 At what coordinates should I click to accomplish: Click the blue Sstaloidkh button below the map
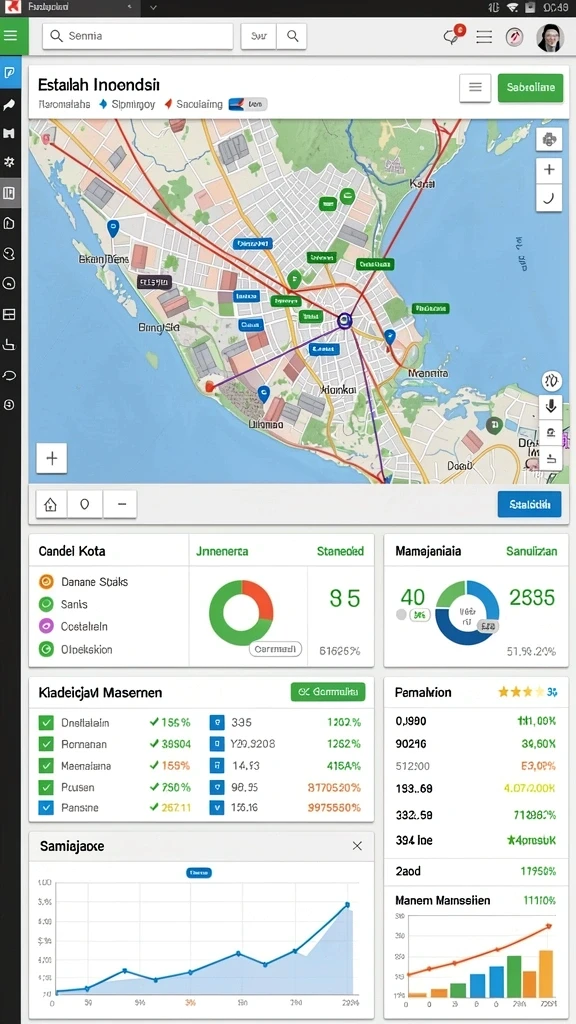click(x=530, y=504)
